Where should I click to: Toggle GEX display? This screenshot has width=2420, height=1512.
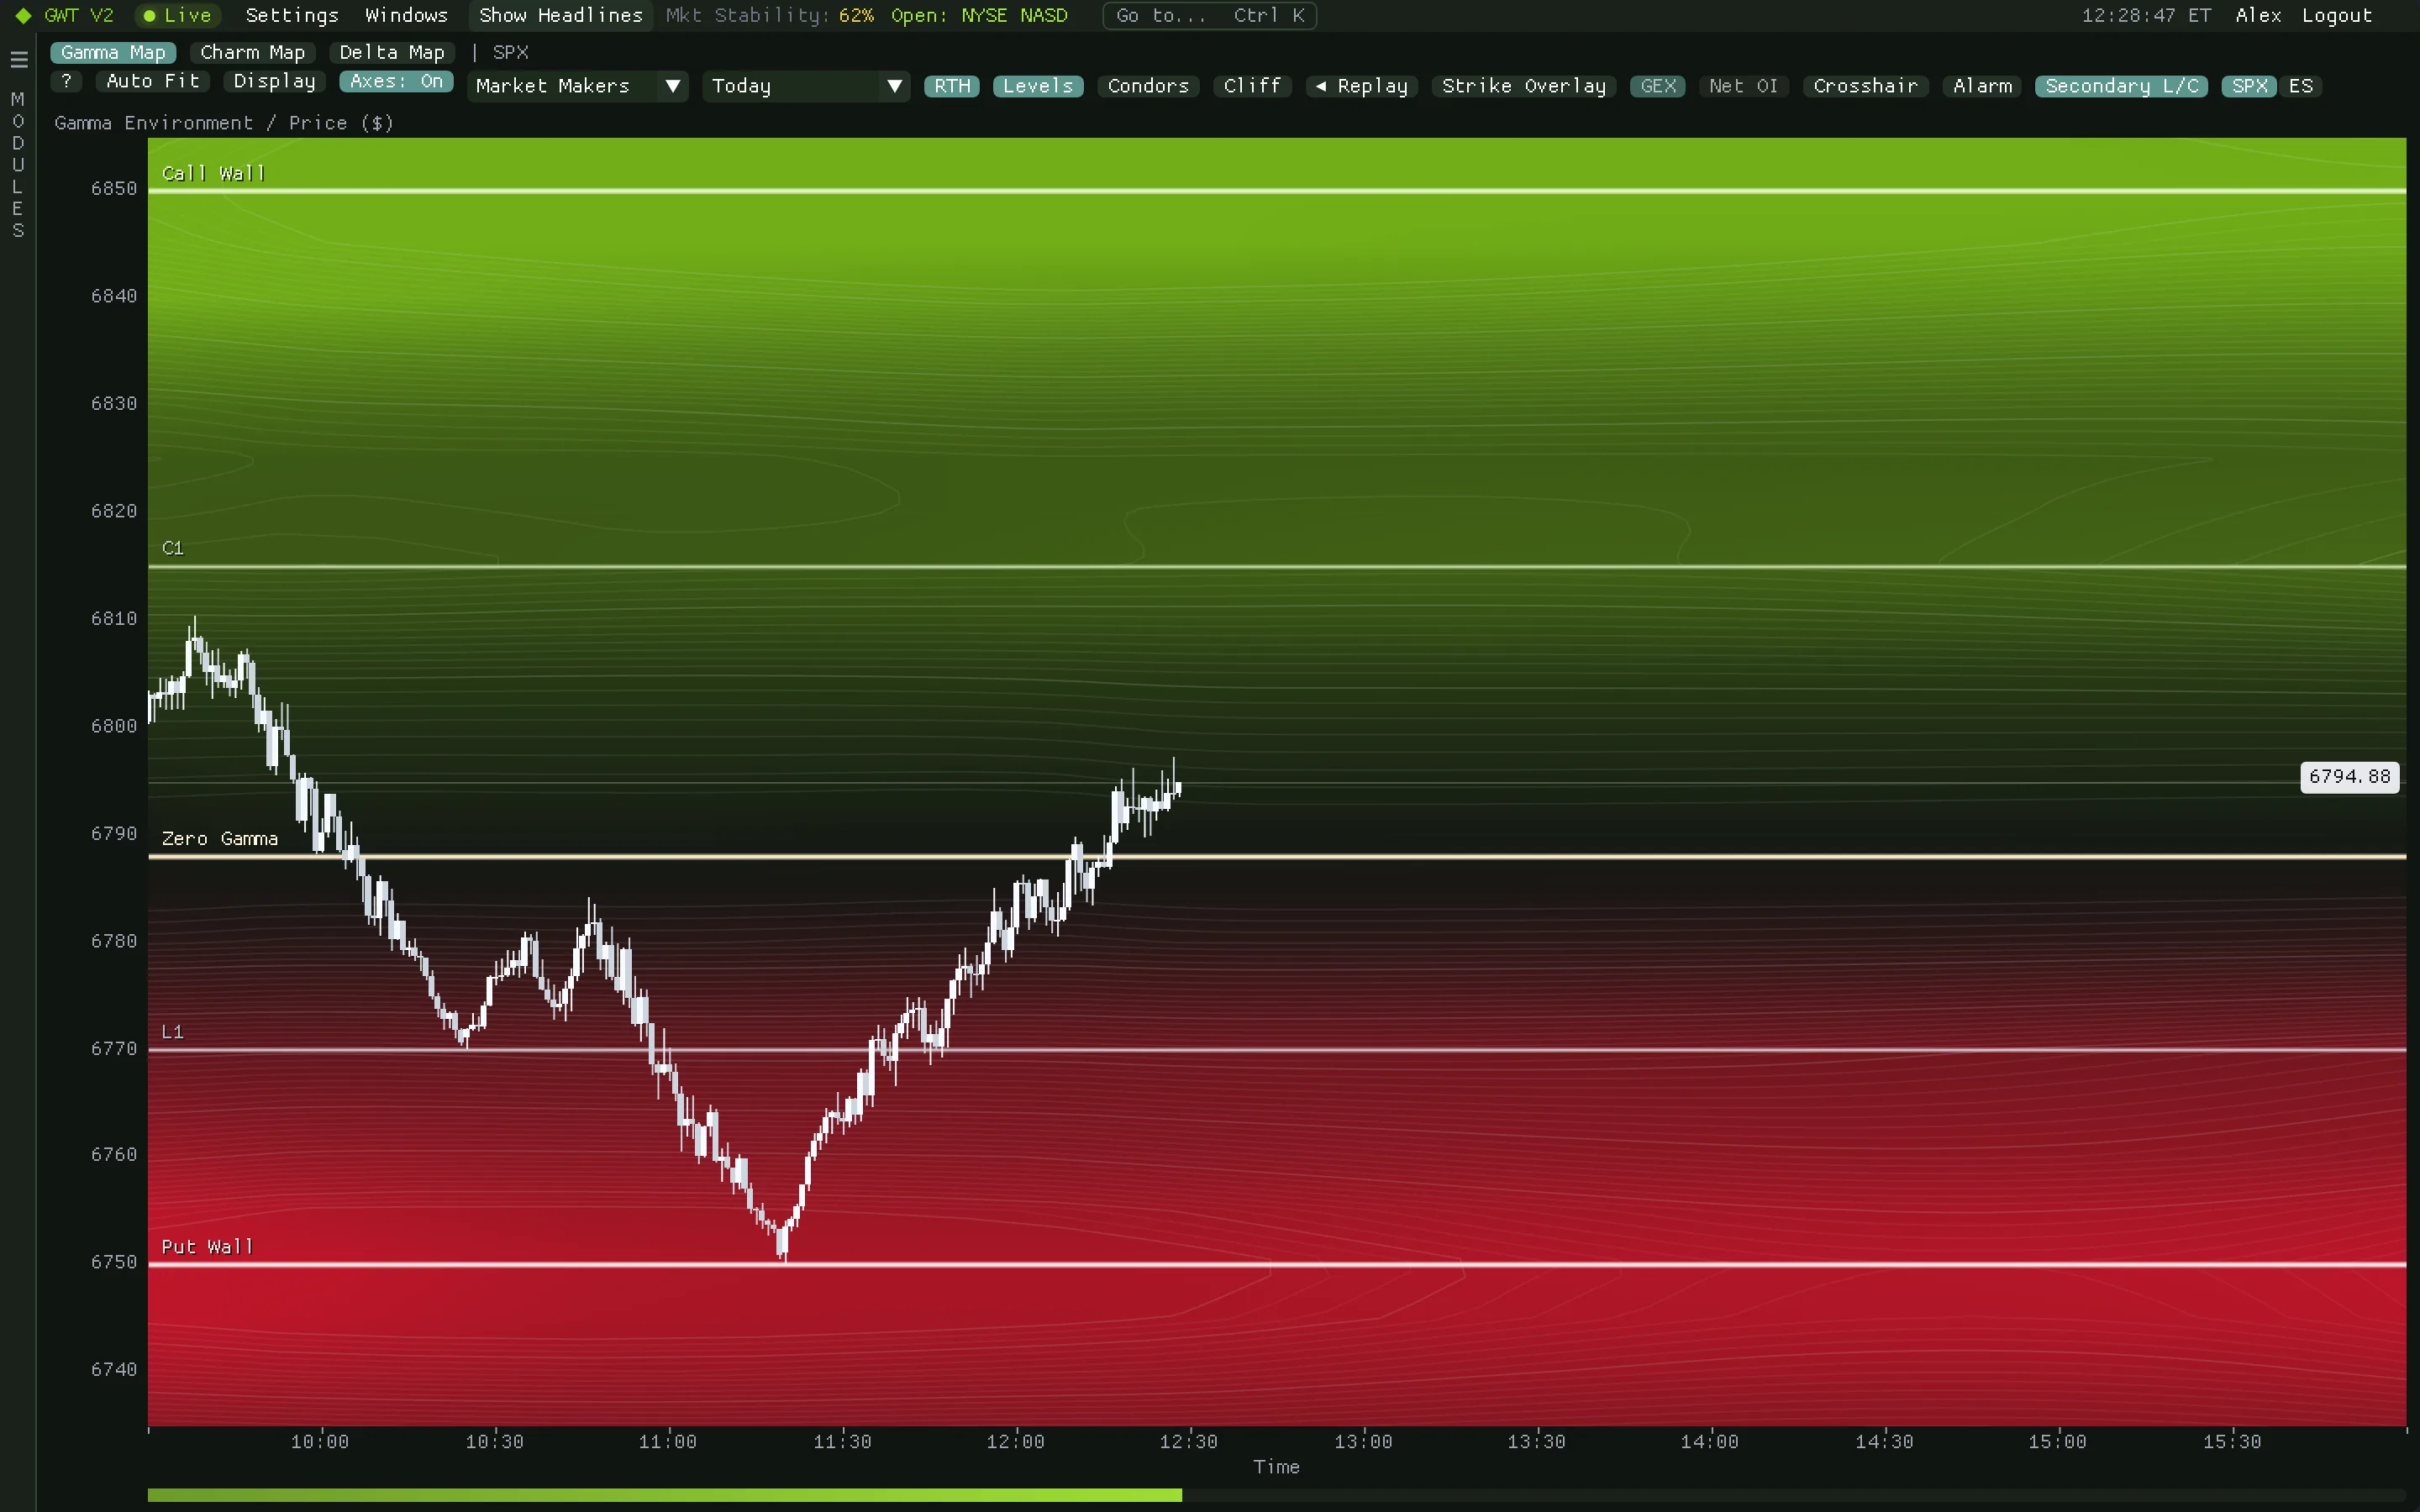tap(1657, 87)
